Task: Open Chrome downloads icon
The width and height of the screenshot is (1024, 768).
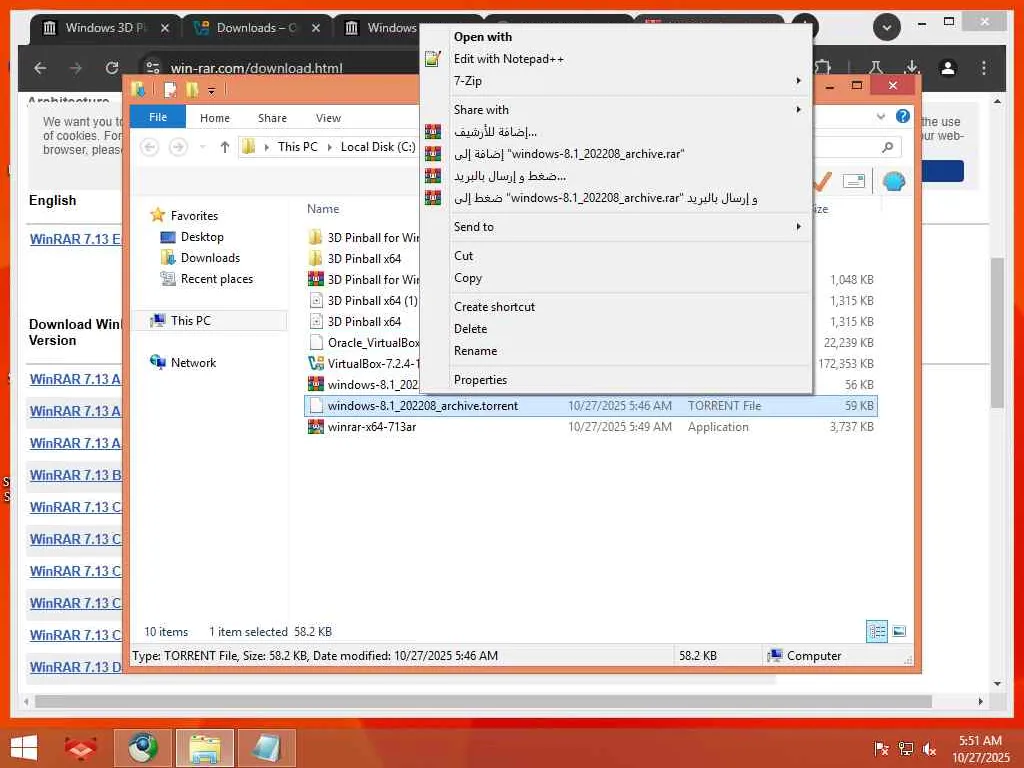Action: [912, 67]
